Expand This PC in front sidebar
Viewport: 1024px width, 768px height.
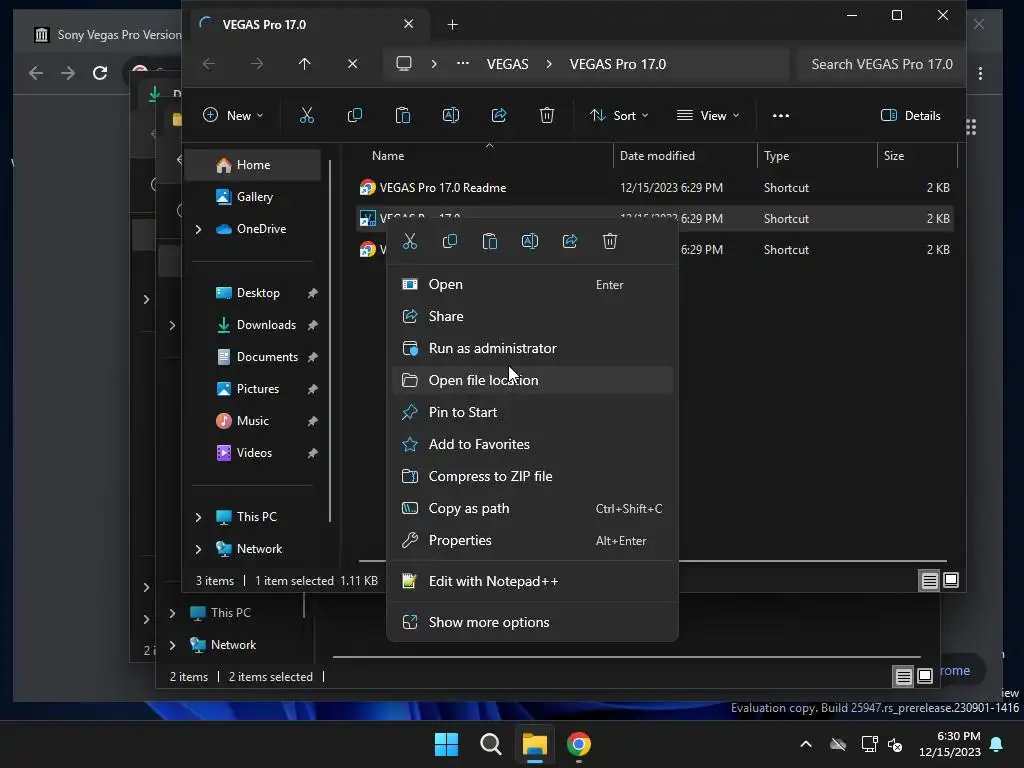(199, 517)
